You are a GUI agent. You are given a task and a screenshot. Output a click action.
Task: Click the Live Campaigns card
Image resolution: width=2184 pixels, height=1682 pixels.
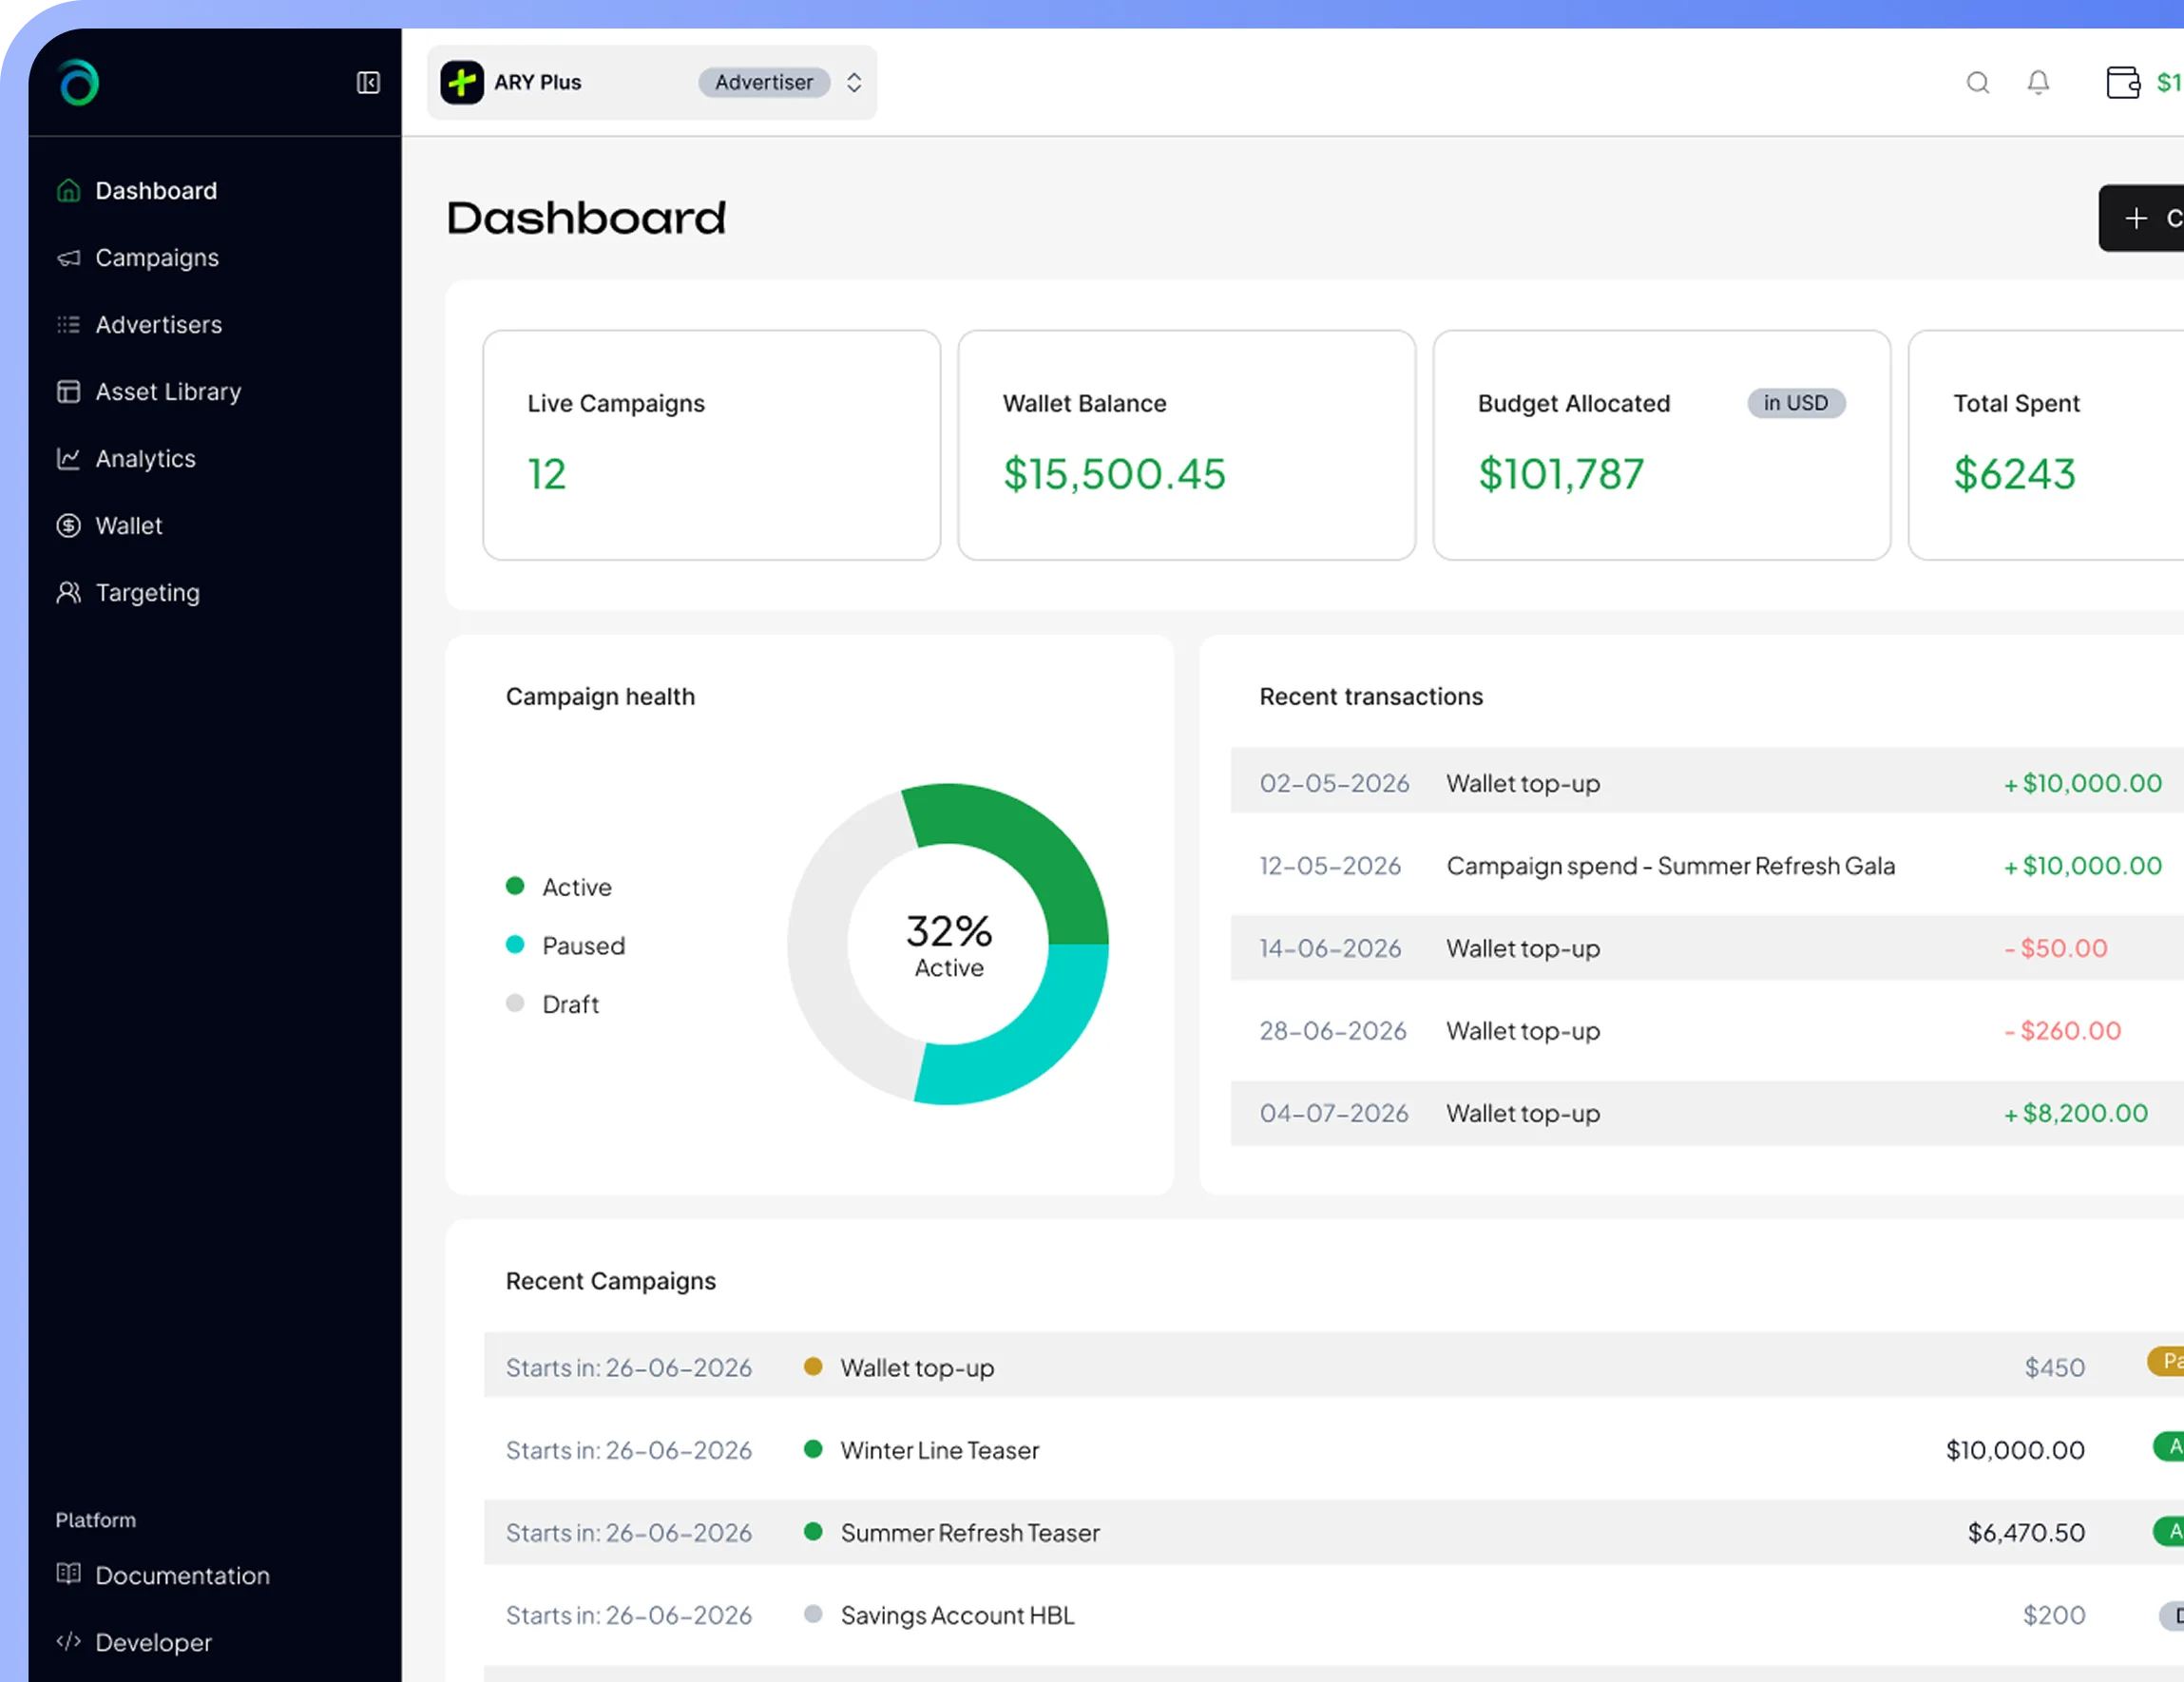(712, 445)
